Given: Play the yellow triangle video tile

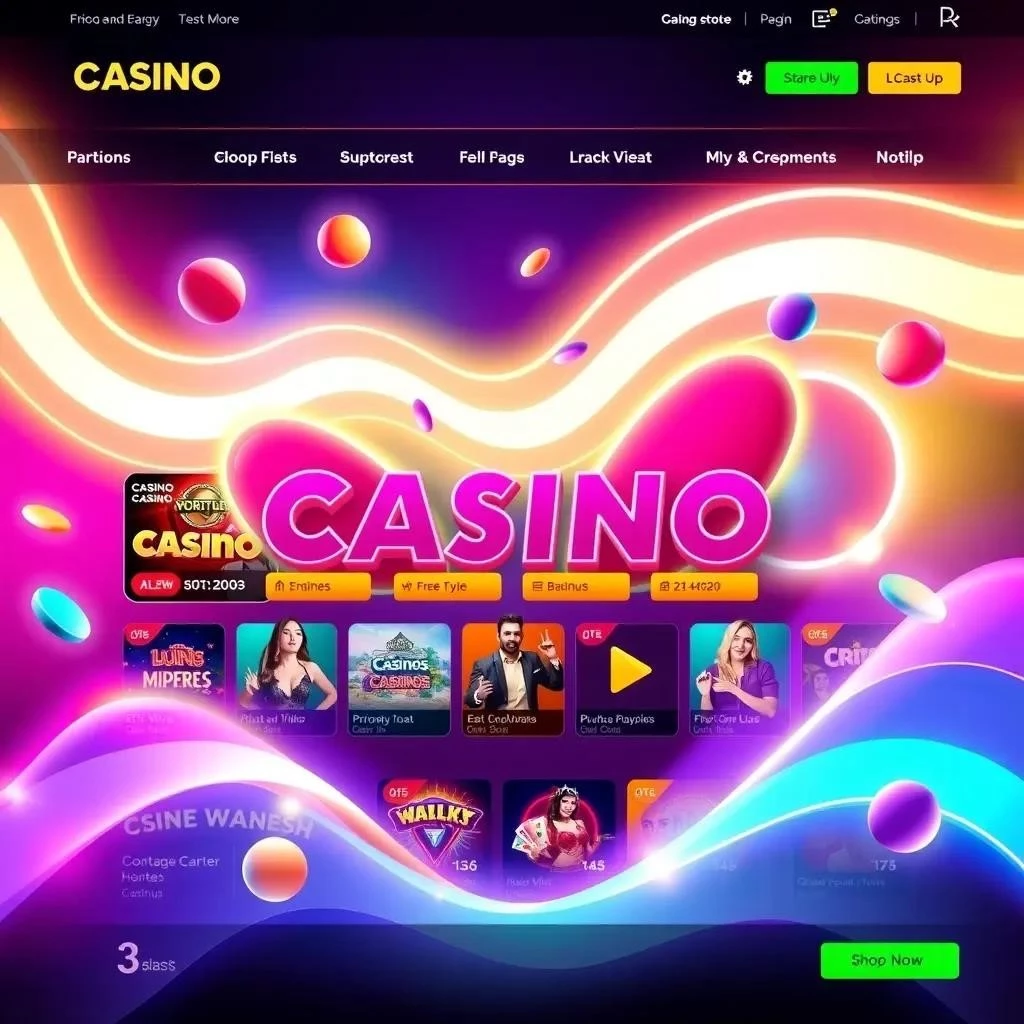Looking at the screenshot, I should point(626,679).
